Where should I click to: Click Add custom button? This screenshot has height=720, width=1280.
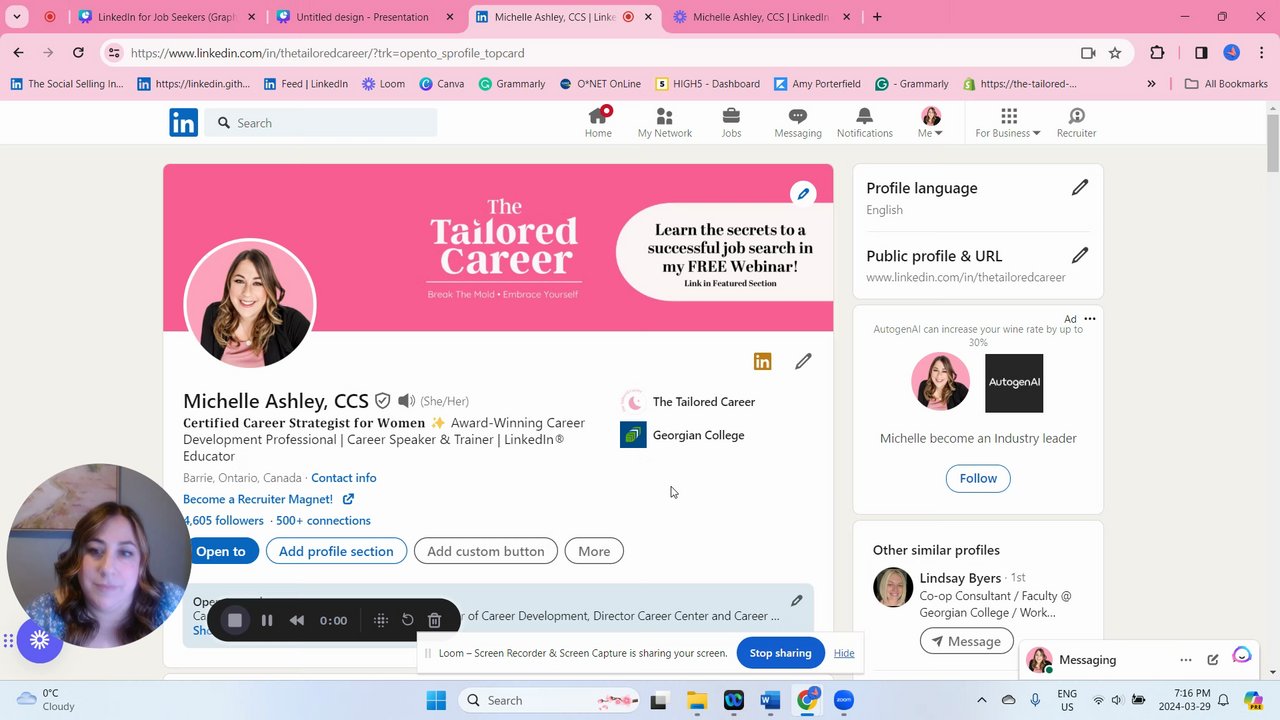pos(486,551)
